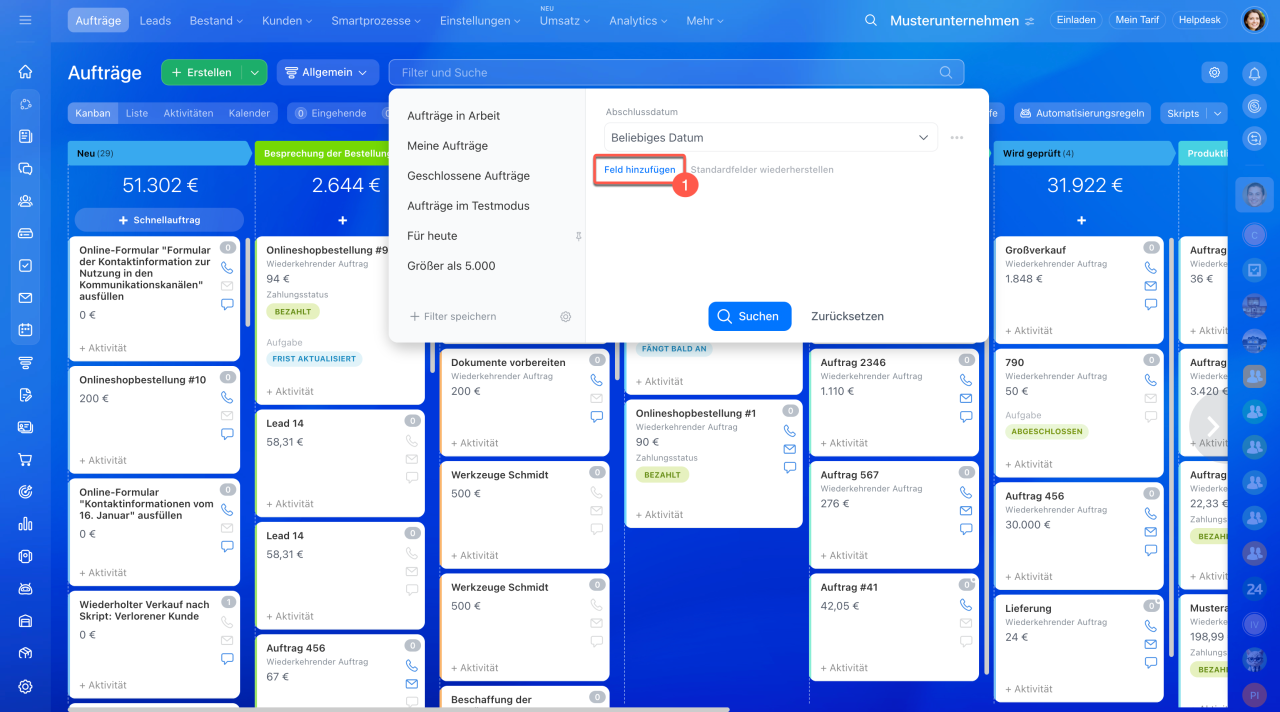1280x712 pixels.
Task: Select the Meine Aufträge filter
Action: (447, 146)
